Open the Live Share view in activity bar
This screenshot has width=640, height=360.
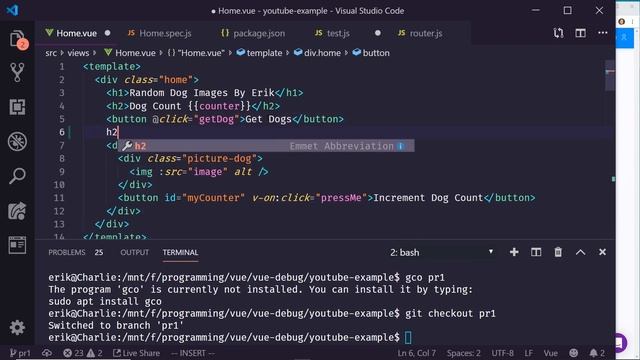17,211
